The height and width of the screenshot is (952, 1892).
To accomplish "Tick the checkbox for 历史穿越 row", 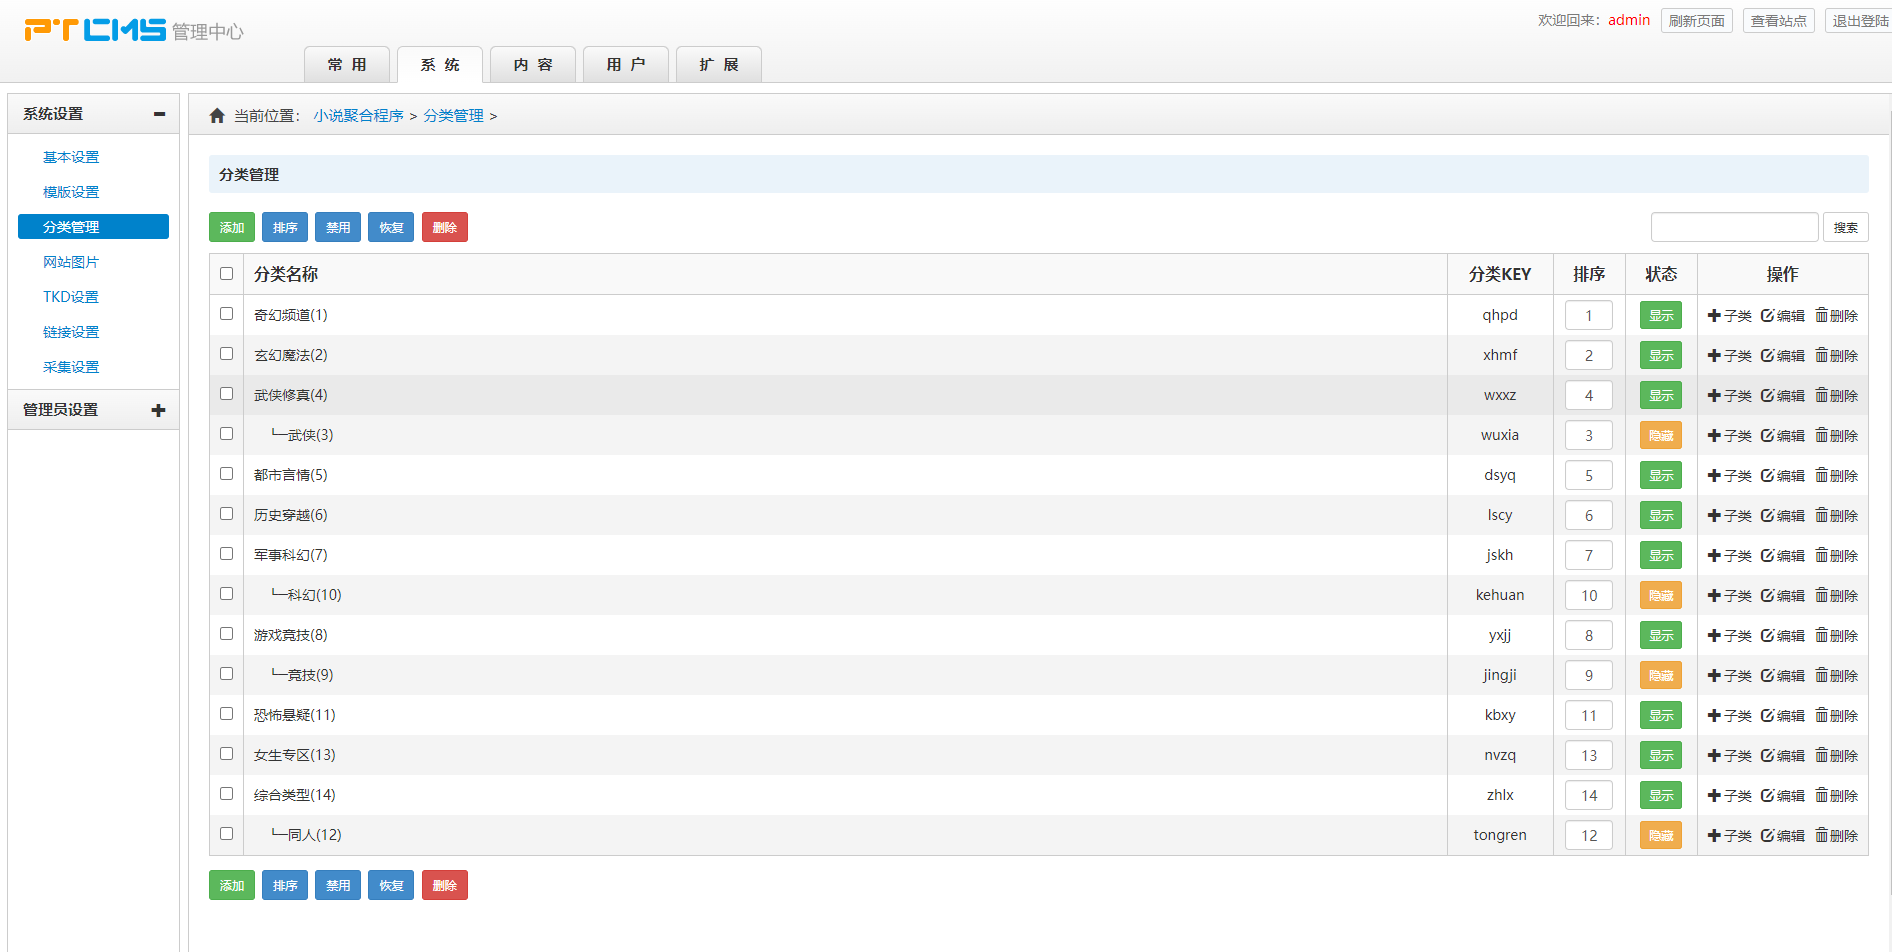I will point(226,514).
